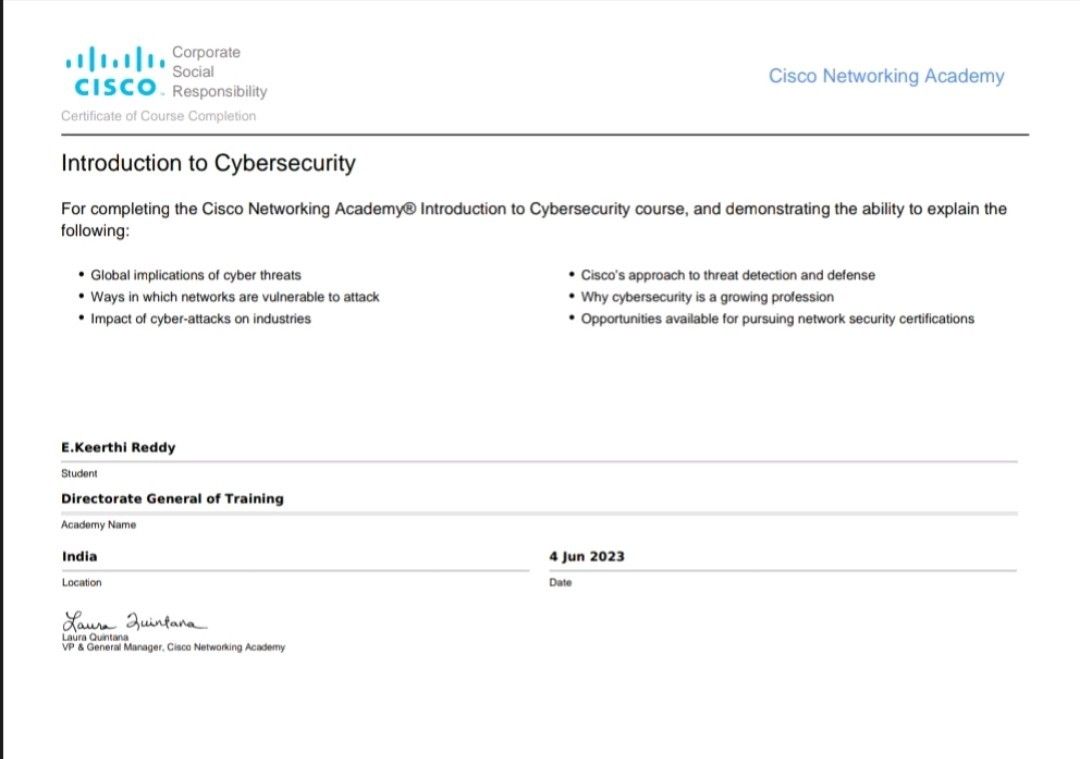The width and height of the screenshot is (1080, 759).
Task: Click Cisco's approach to threat detection bullet
Action: point(727,275)
